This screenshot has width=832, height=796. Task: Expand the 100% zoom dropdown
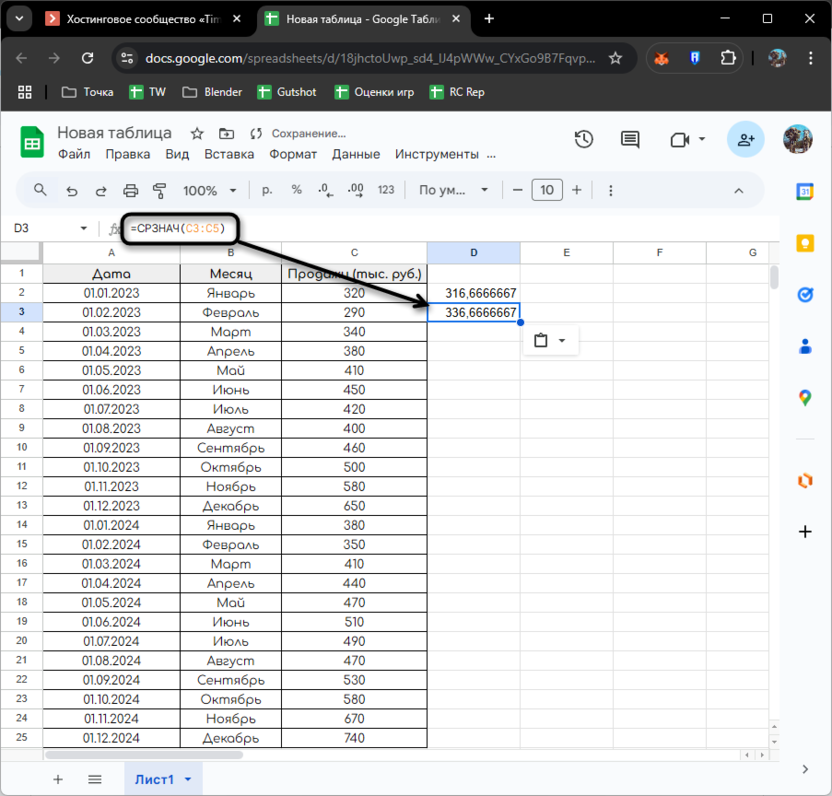tap(210, 190)
